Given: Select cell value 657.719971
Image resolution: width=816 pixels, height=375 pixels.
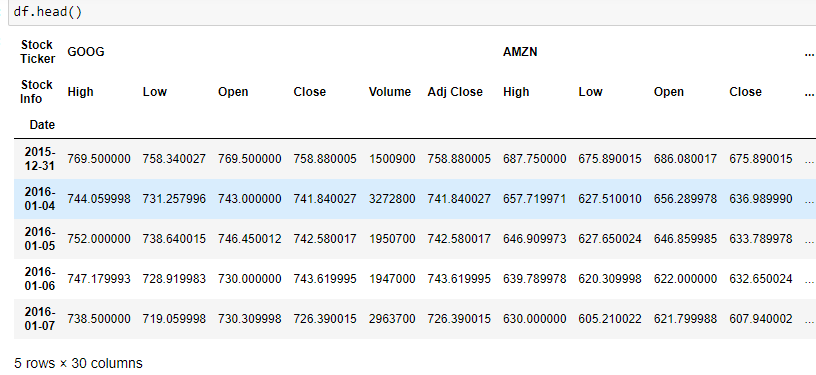Looking at the screenshot, I should click(534, 199).
